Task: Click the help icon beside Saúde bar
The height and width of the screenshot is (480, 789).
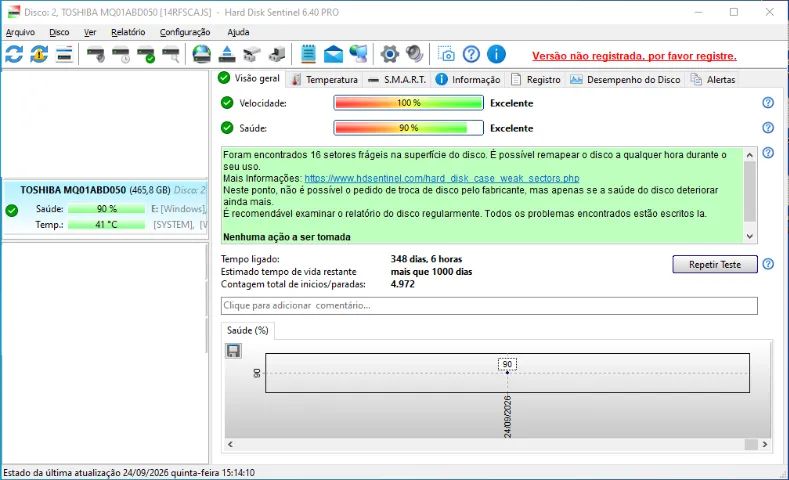Action: [768, 128]
